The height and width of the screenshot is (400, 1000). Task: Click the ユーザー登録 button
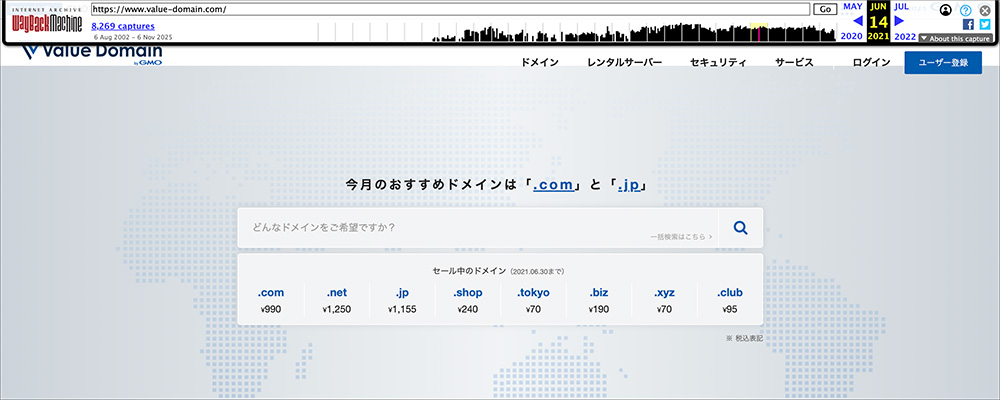coord(943,63)
